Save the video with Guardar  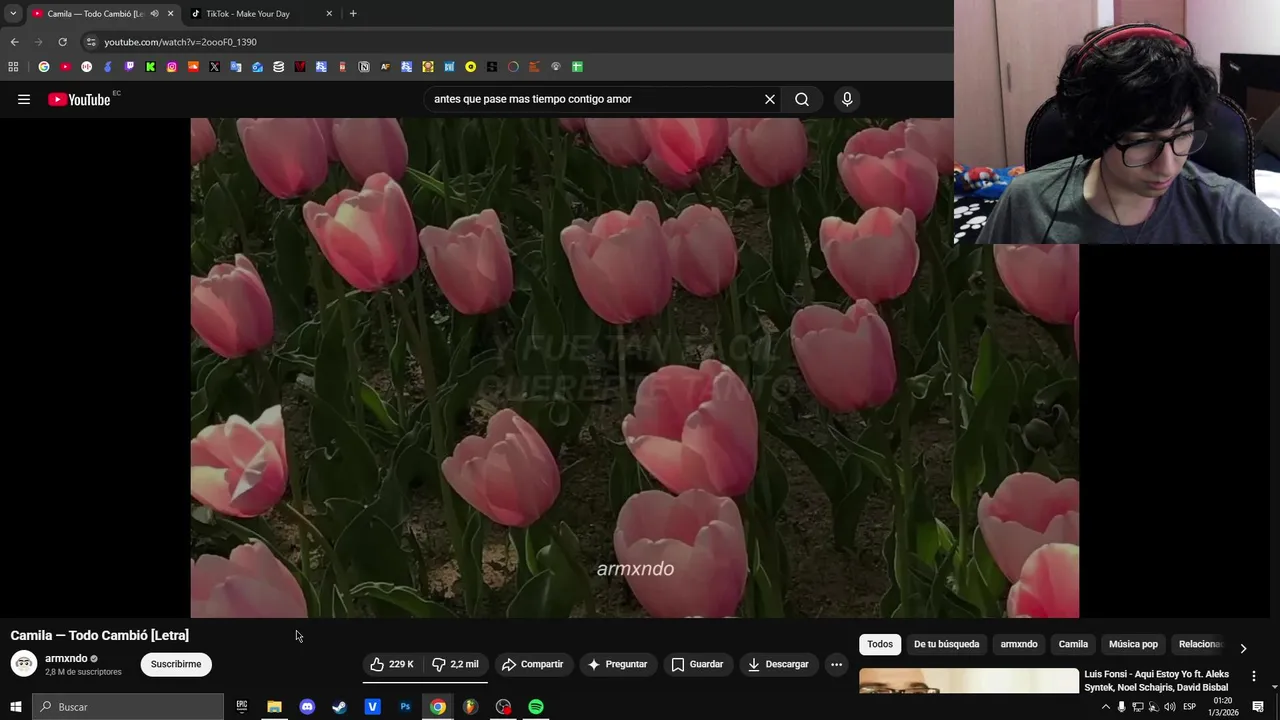[697, 664]
